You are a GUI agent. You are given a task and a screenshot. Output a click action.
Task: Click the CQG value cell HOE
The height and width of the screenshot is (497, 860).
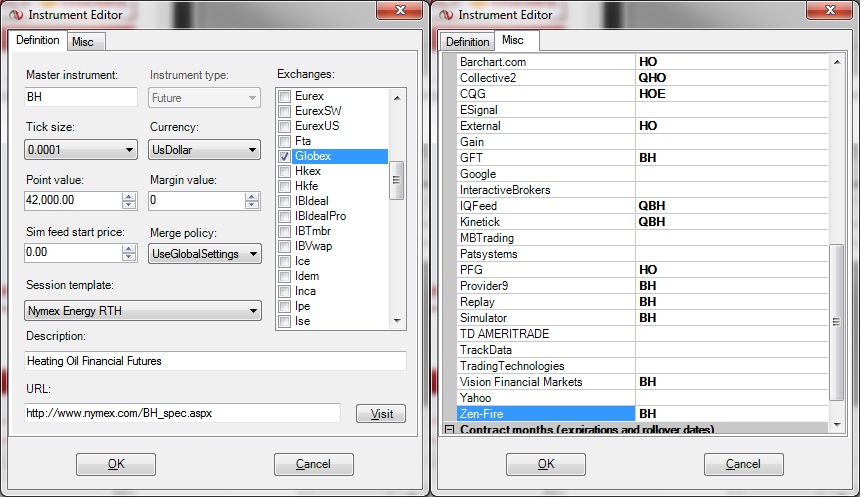732,94
